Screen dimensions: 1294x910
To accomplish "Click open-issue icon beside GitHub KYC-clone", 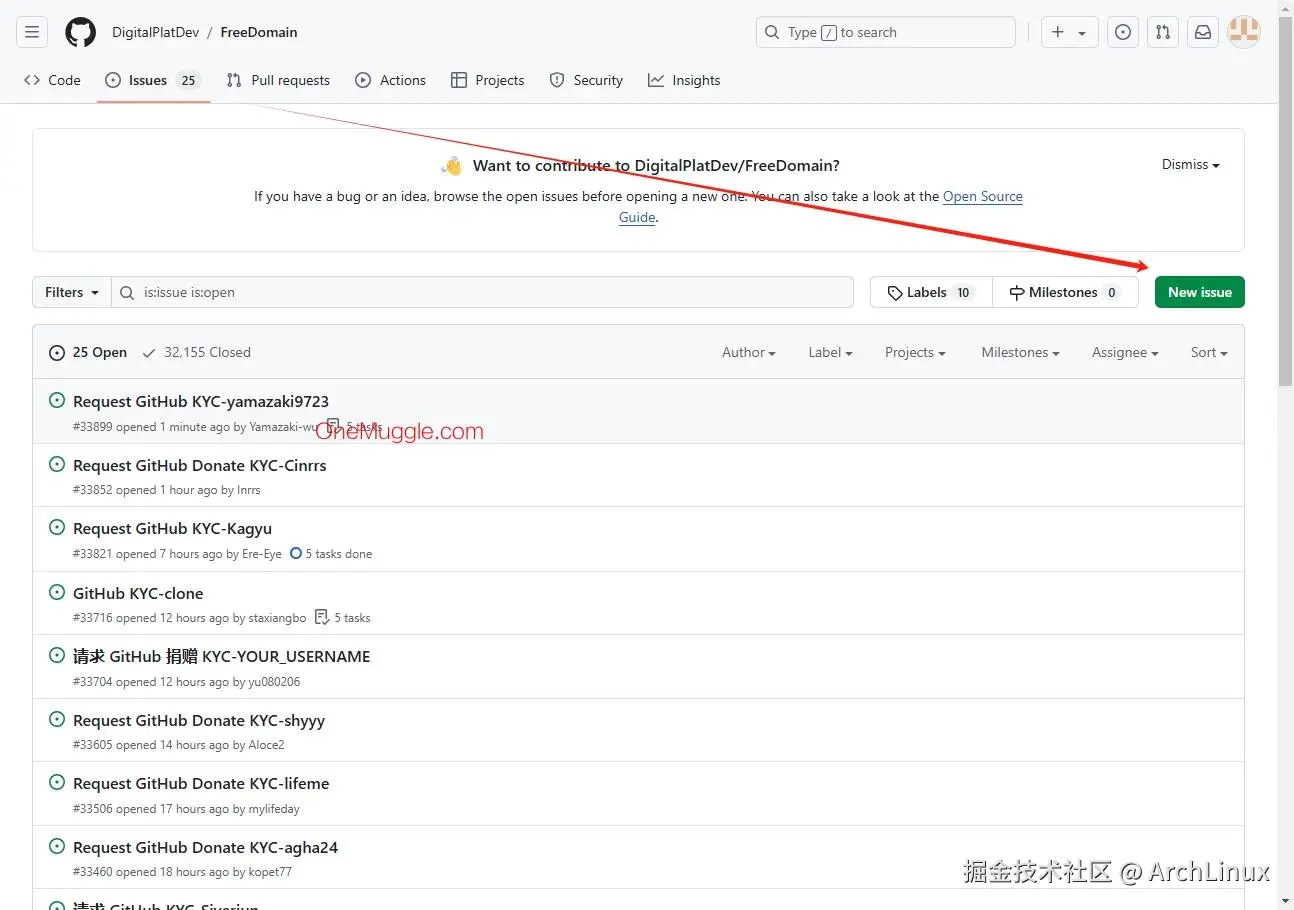I will click(57, 592).
